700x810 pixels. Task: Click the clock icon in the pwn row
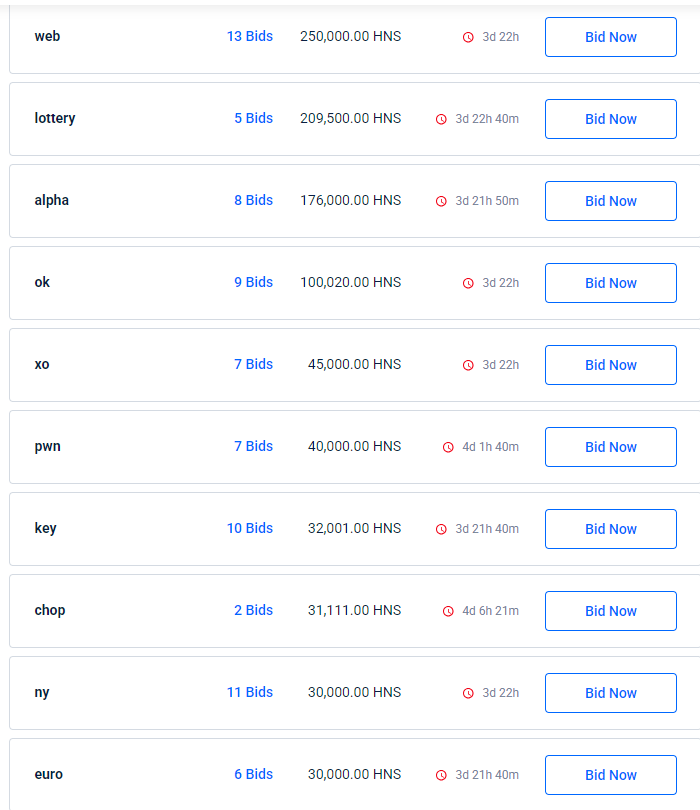coord(448,447)
